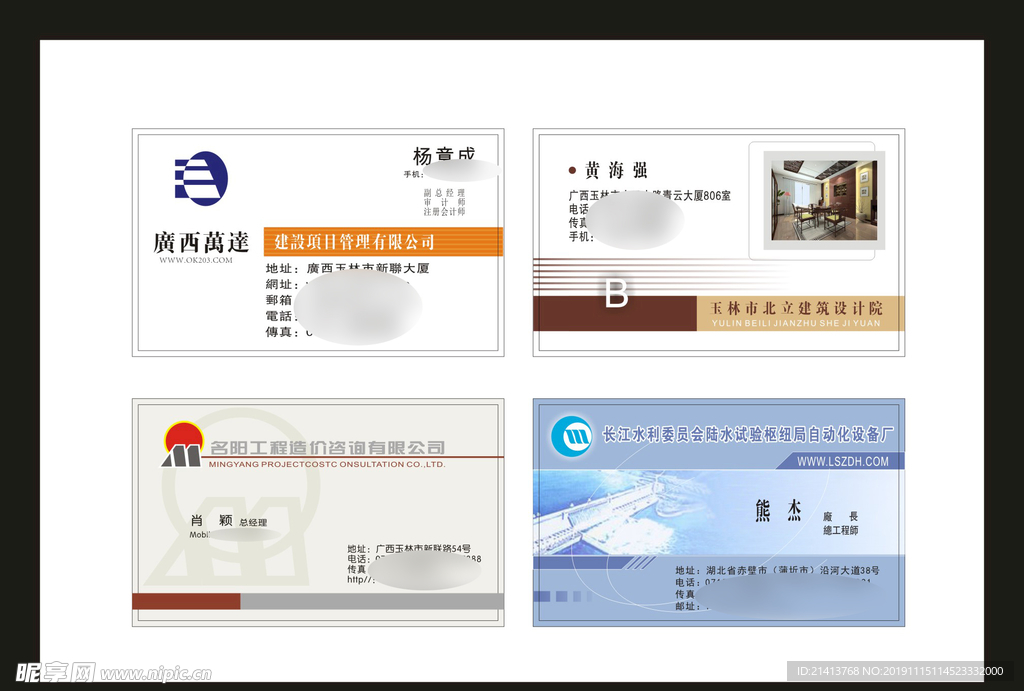This screenshot has height=691, width=1024.
Task: Pick the dark red bar on Mingyang card
Action: click(x=186, y=601)
